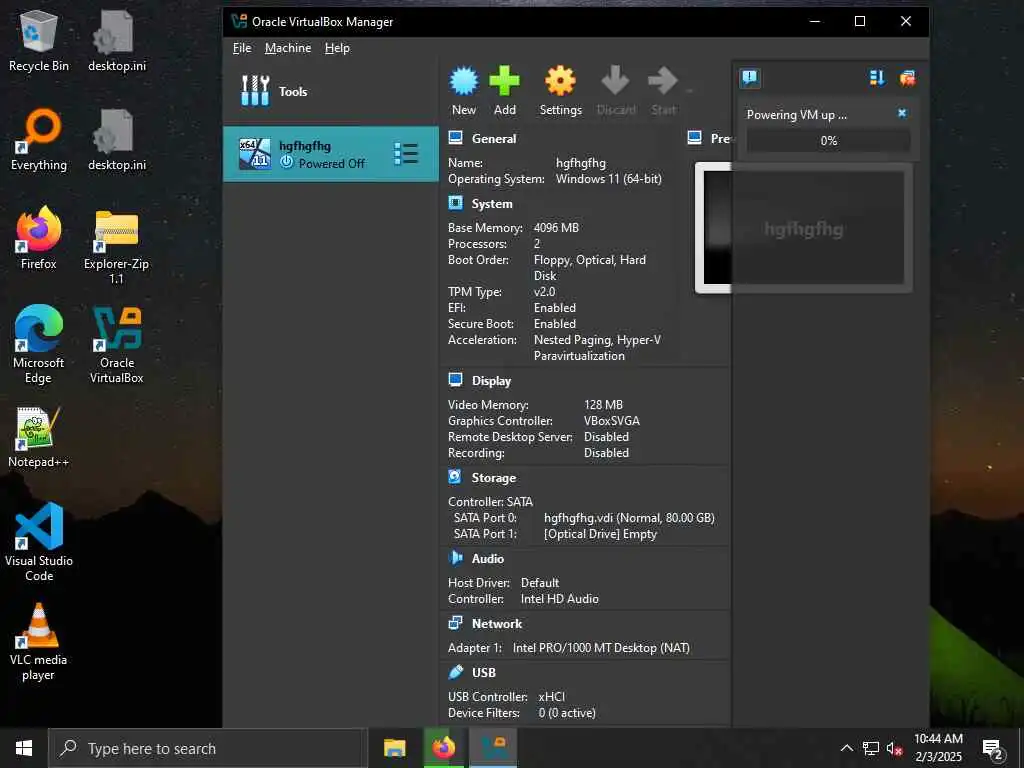Open the Notepad++ desktop shortcut
1024x768 pixels.
[x=39, y=437]
